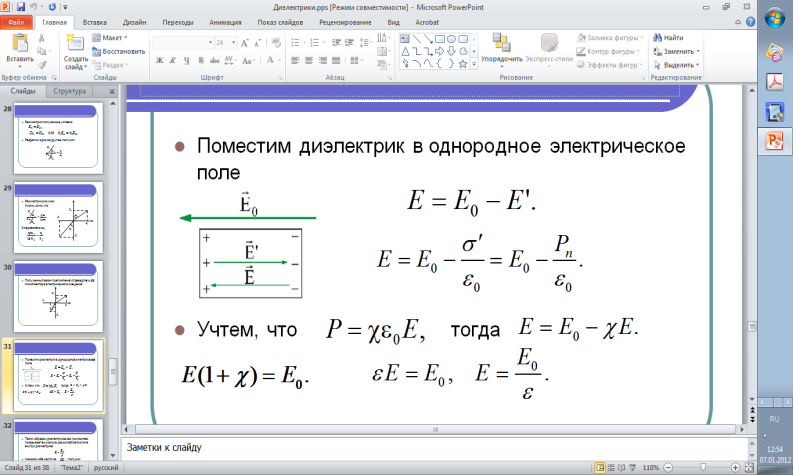The height and width of the screenshot is (475, 793).
Task: Toggle align text left
Action: tap(295, 60)
